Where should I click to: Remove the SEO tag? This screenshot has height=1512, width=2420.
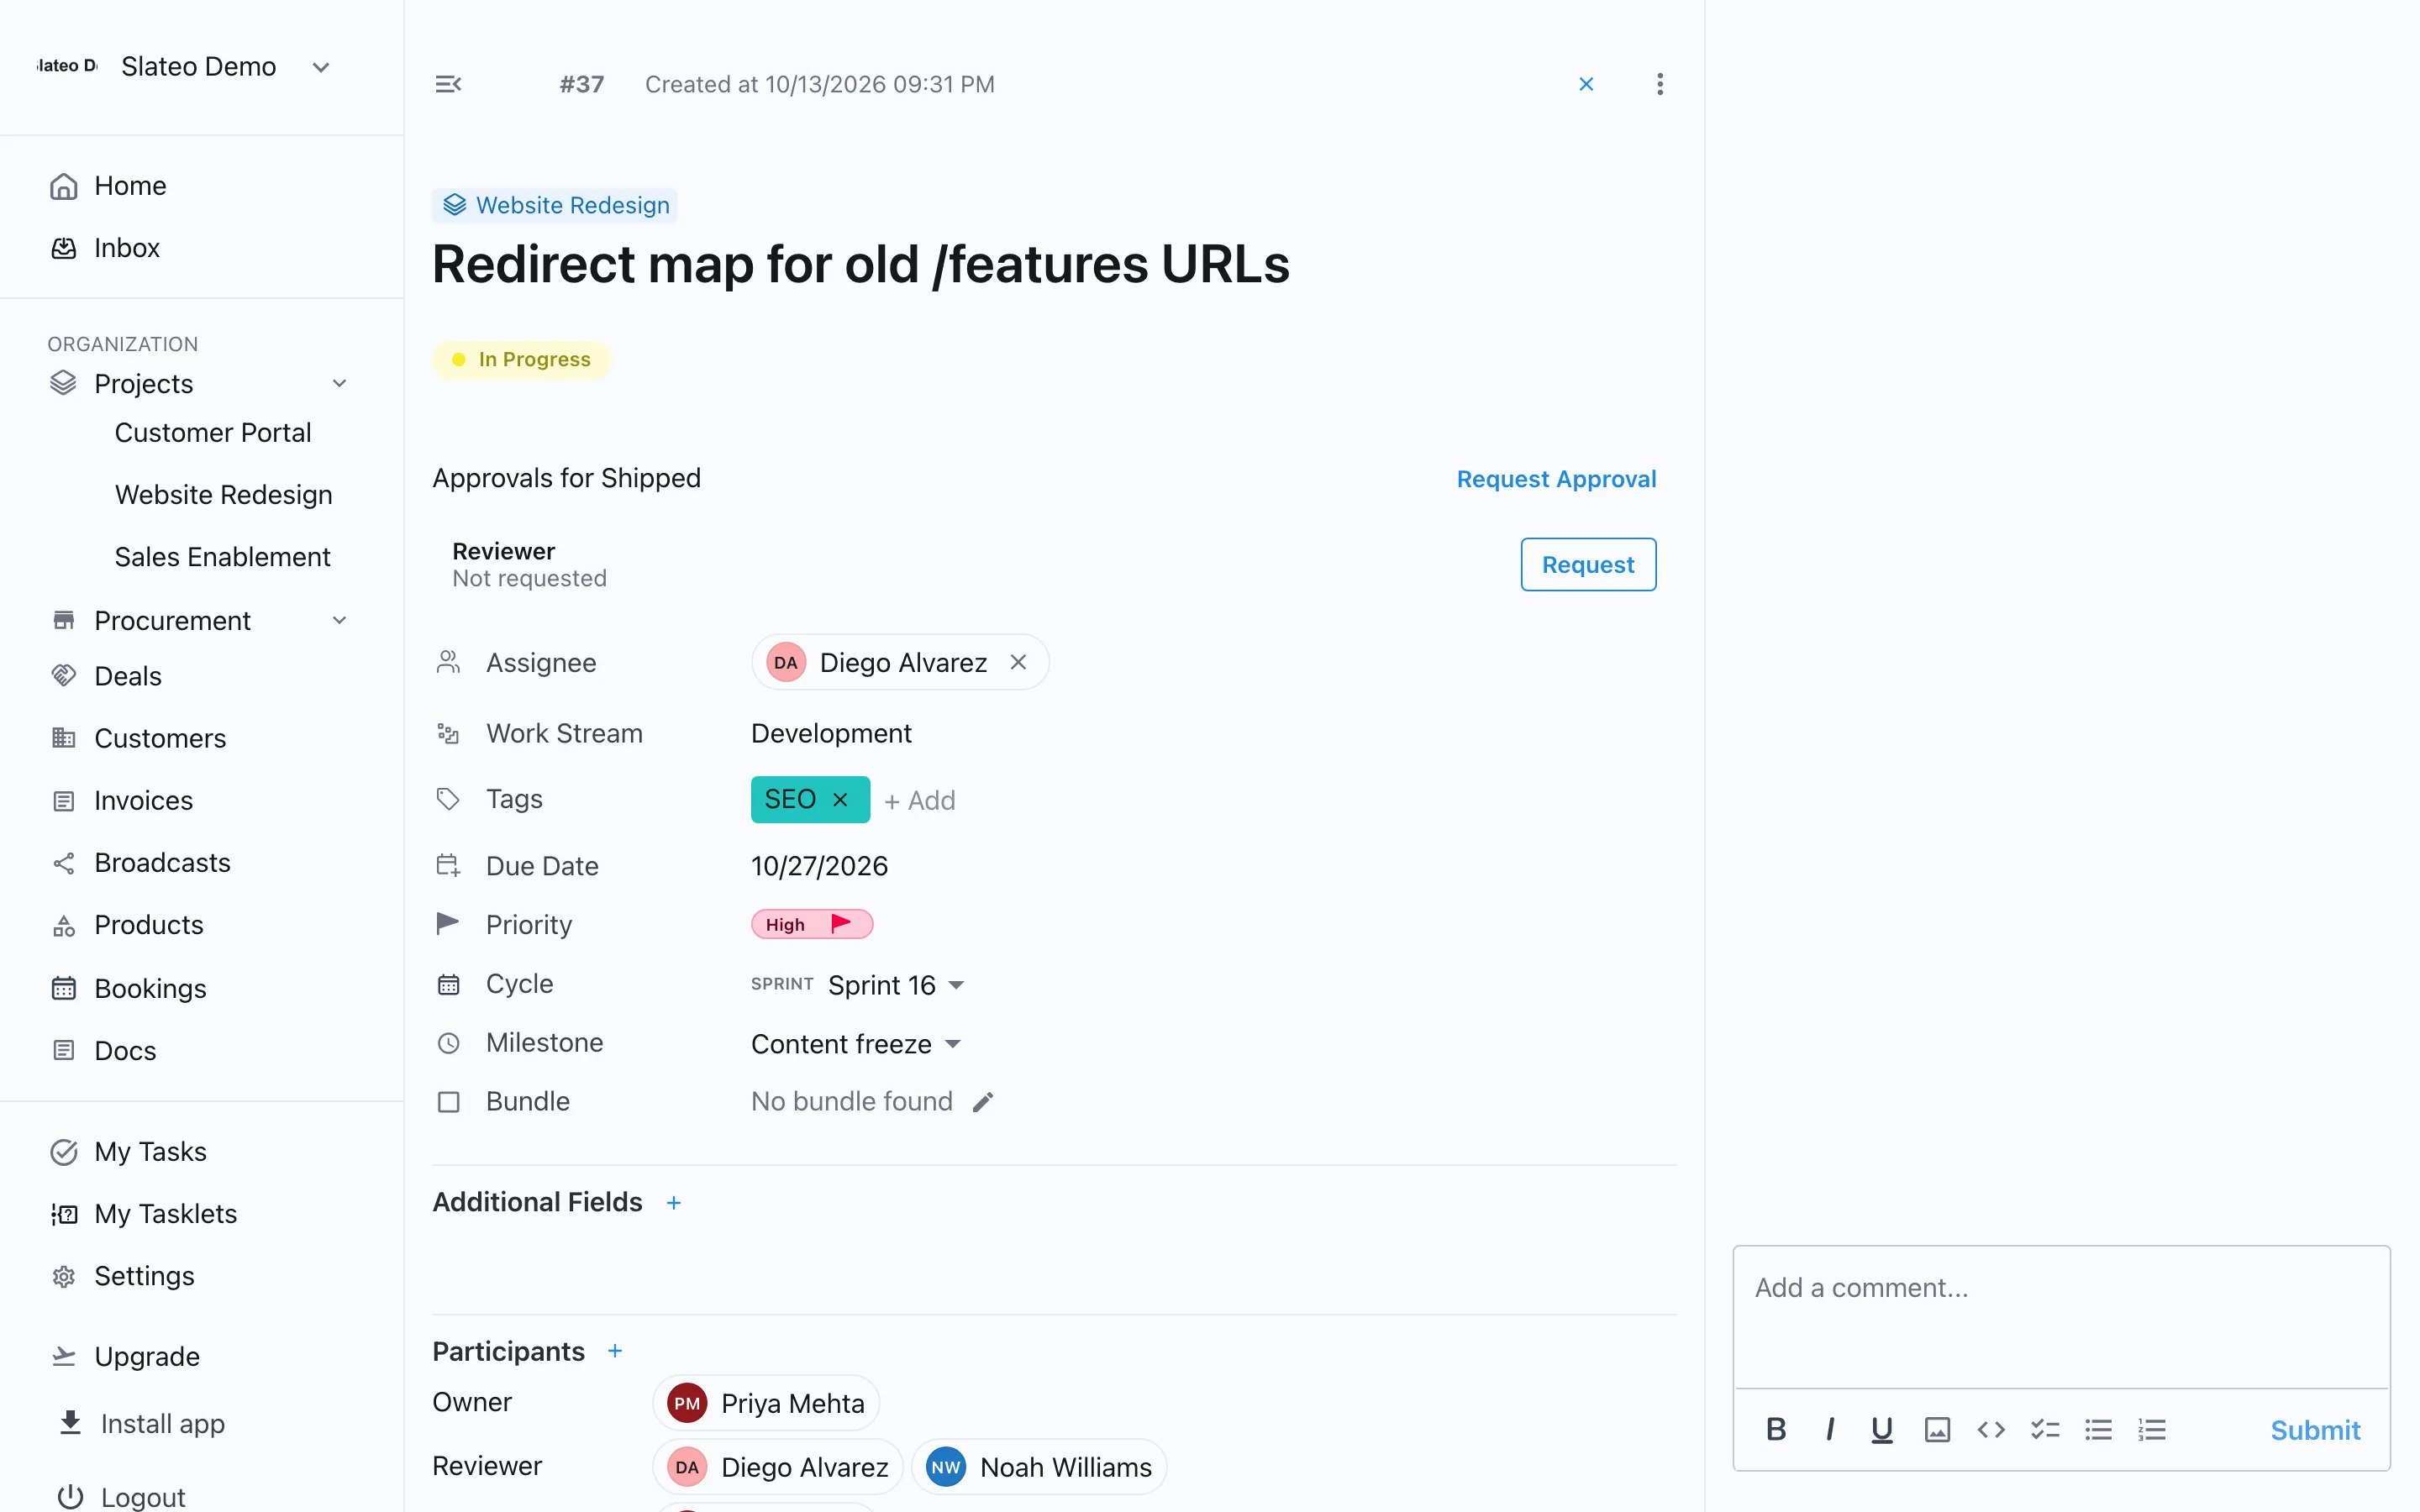(840, 799)
